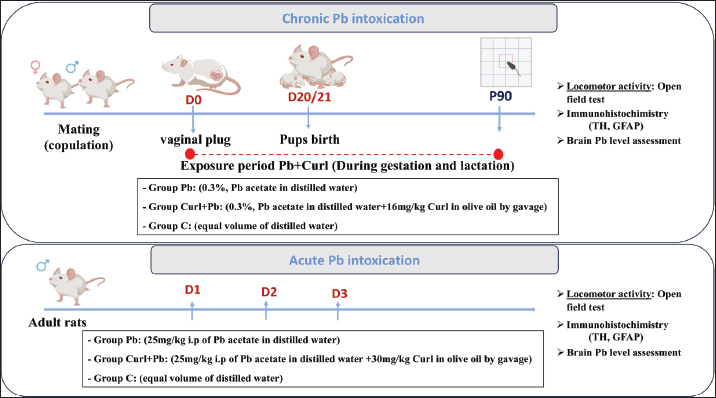Click the 'Pups birth' label
The image size is (716, 398).
pyautogui.click(x=310, y=139)
